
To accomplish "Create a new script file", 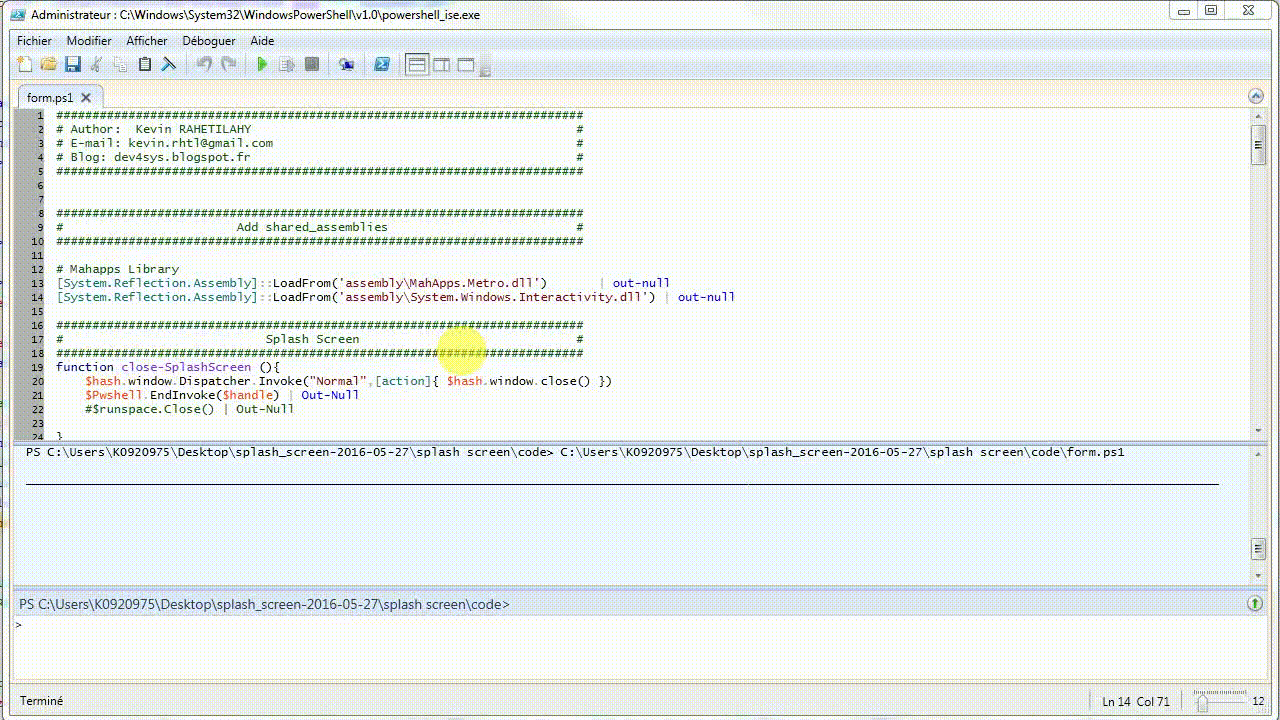I will 24,63.
